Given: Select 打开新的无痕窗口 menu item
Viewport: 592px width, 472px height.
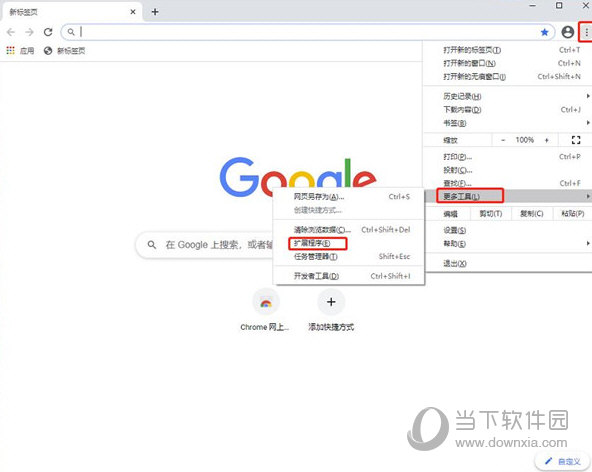Looking at the screenshot, I should 507,77.
